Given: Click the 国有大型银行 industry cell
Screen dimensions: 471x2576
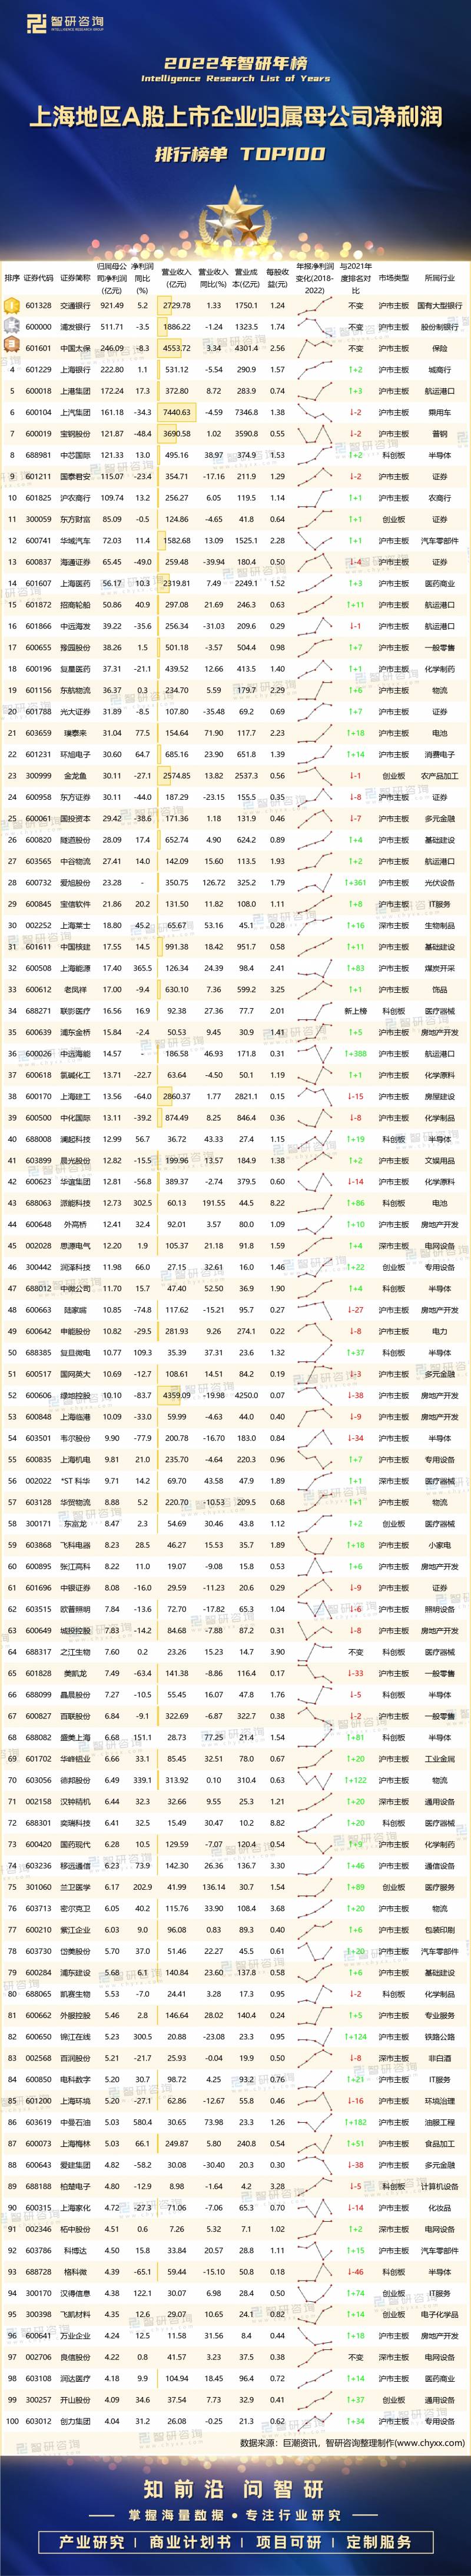Looking at the screenshot, I should click(439, 306).
